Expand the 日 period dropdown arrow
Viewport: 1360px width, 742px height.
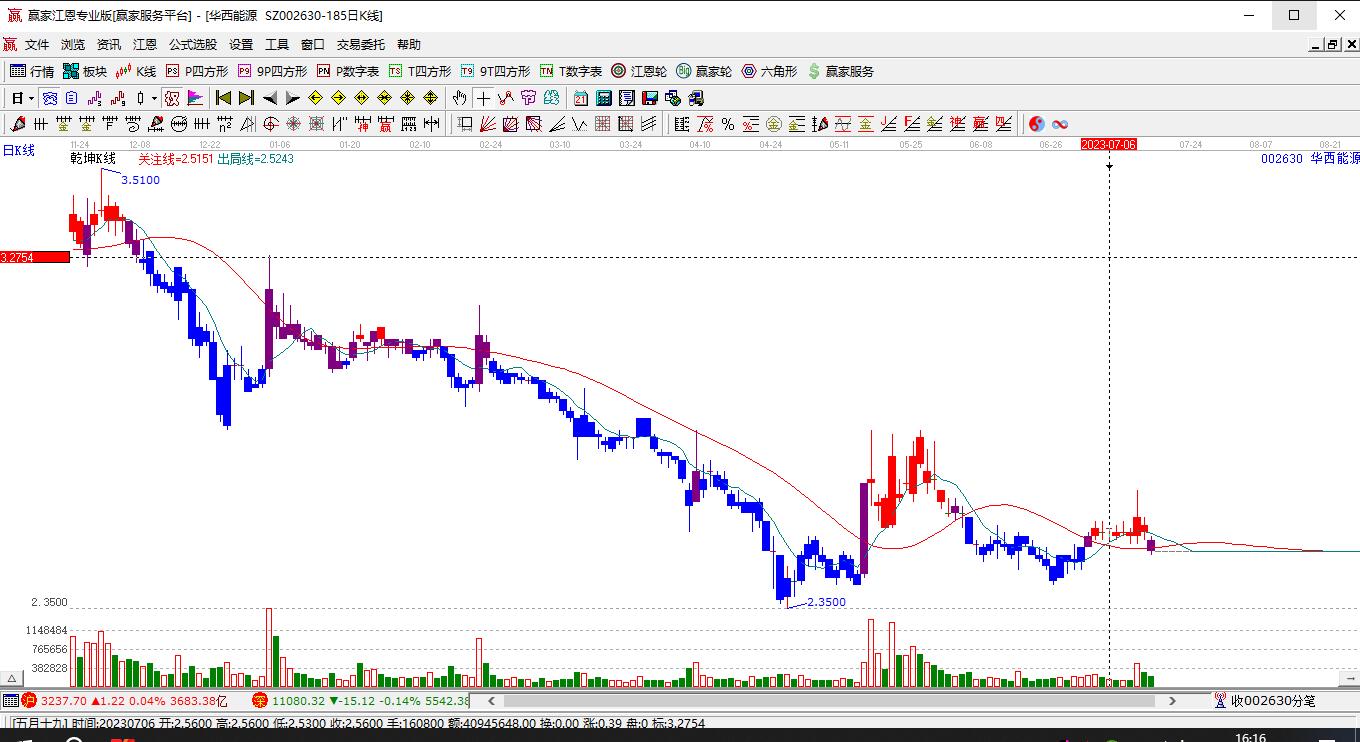pos(32,98)
